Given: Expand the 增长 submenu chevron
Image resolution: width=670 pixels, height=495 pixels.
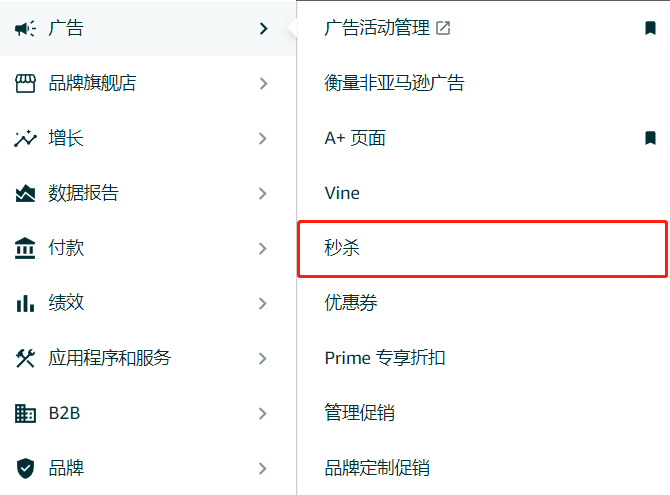Looking at the screenshot, I should [x=263, y=138].
